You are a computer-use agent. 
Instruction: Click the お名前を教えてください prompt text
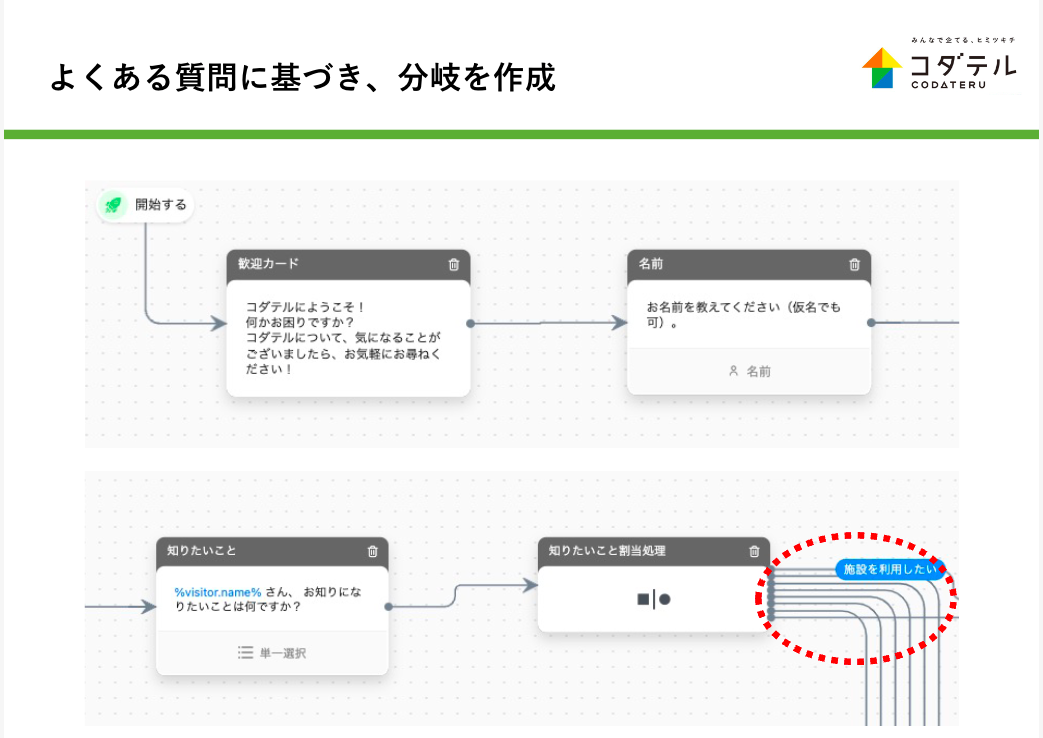(743, 315)
